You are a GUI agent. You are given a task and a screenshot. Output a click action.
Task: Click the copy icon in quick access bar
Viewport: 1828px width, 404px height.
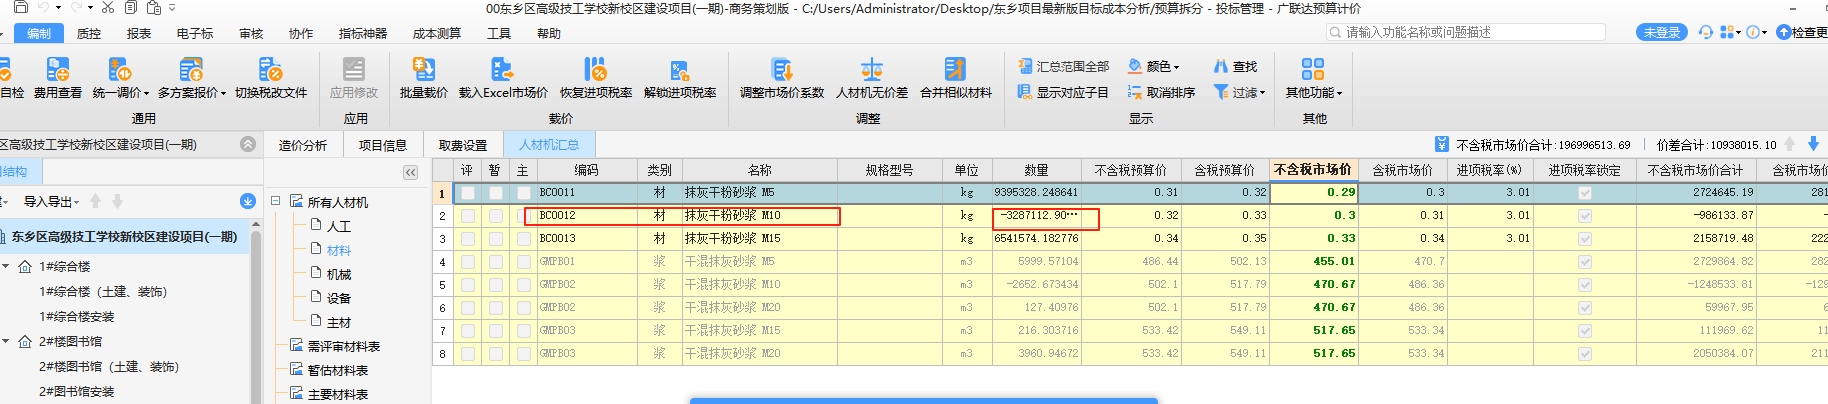pyautogui.click(x=130, y=7)
